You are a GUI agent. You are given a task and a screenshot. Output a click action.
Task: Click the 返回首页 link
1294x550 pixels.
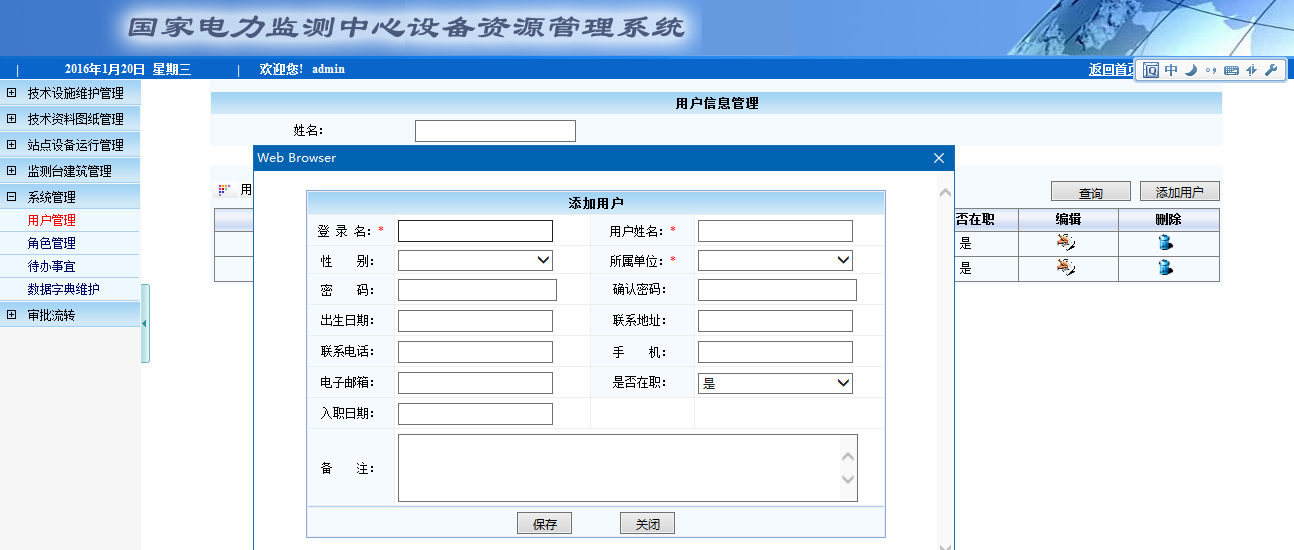point(1112,69)
